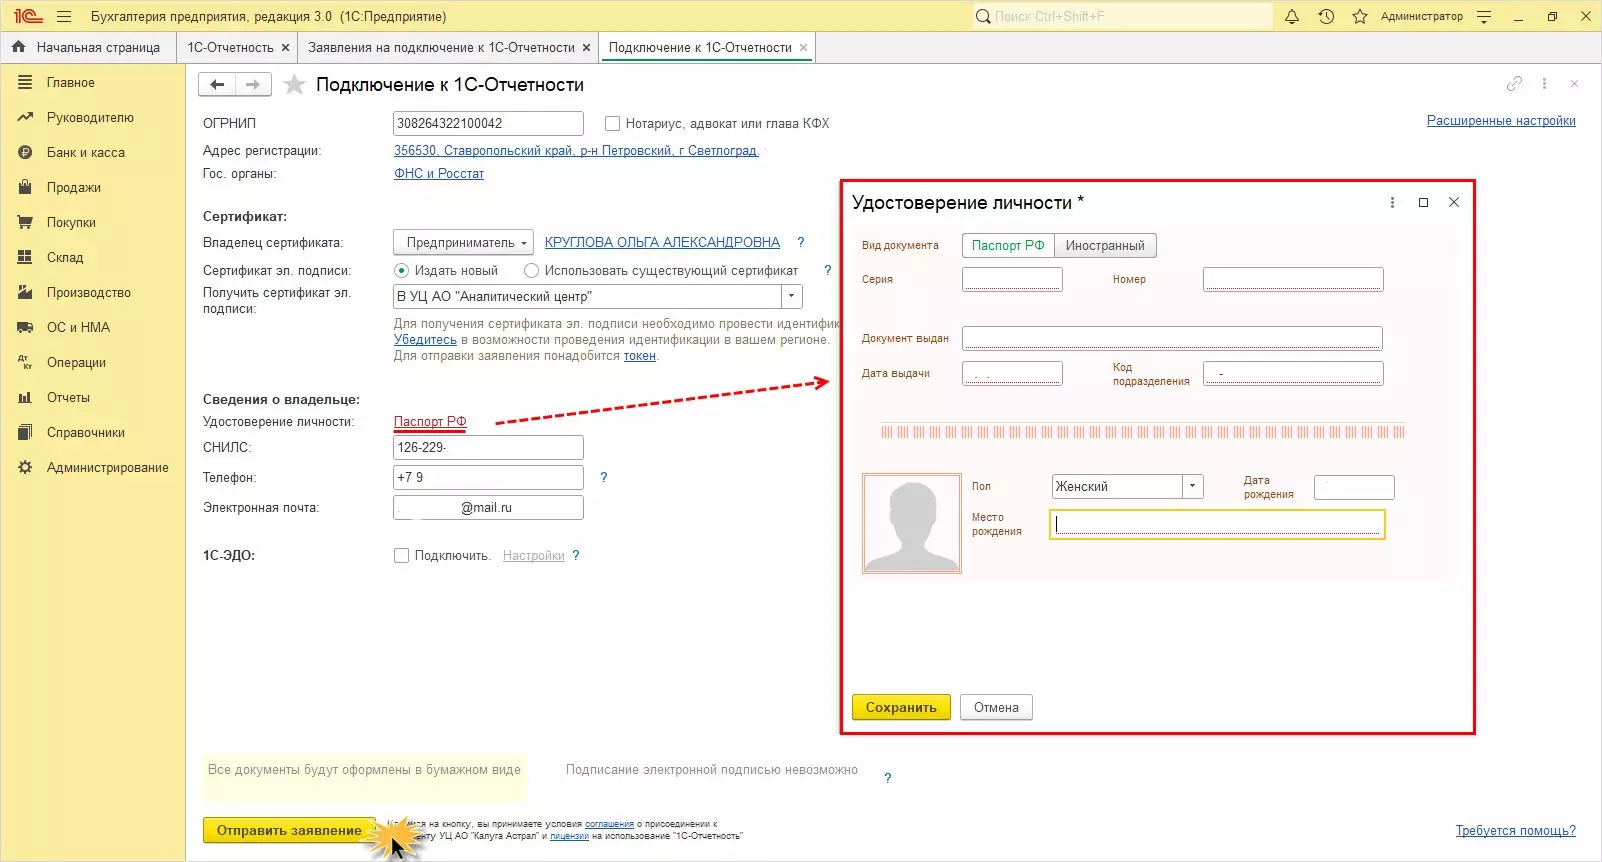Screen dimensions: 1602x862
Task: Click help question mark near signing notice
Action: click(x=887, y=777)
